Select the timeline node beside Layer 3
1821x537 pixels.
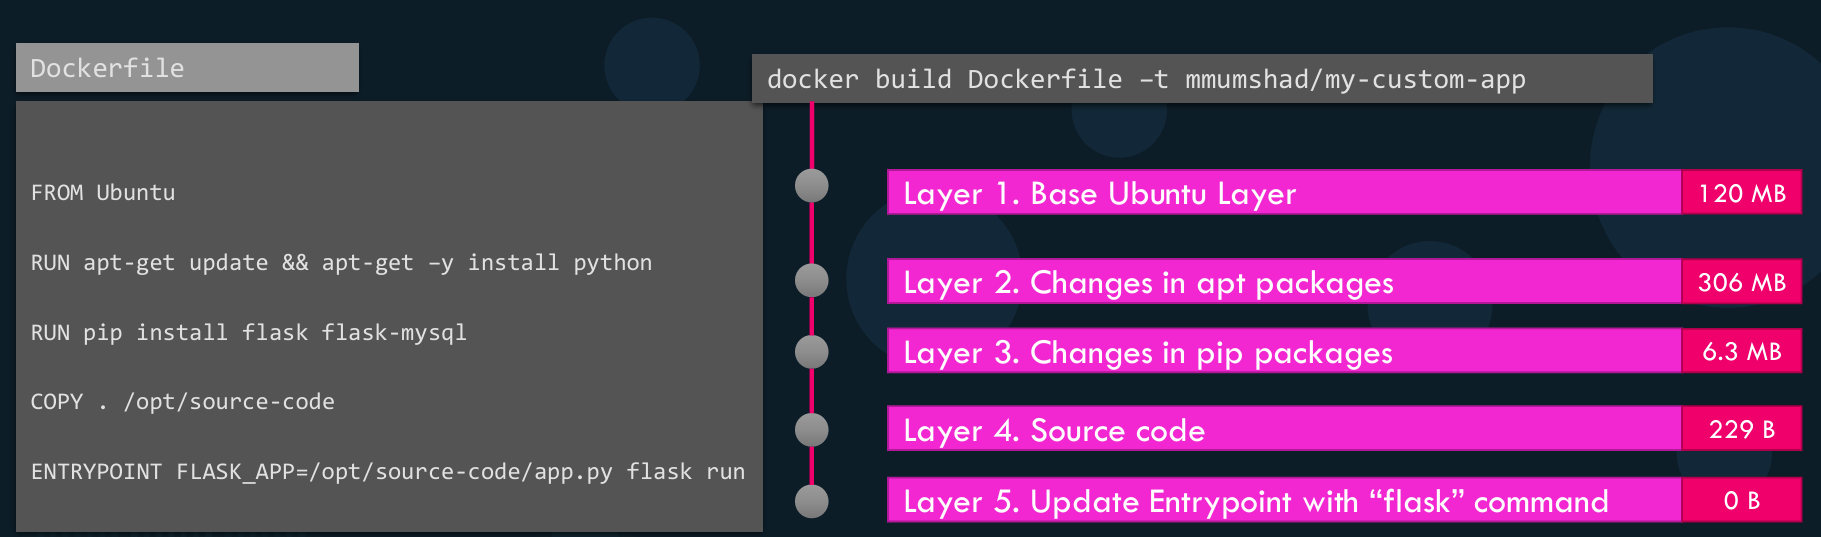pos(811,352)
